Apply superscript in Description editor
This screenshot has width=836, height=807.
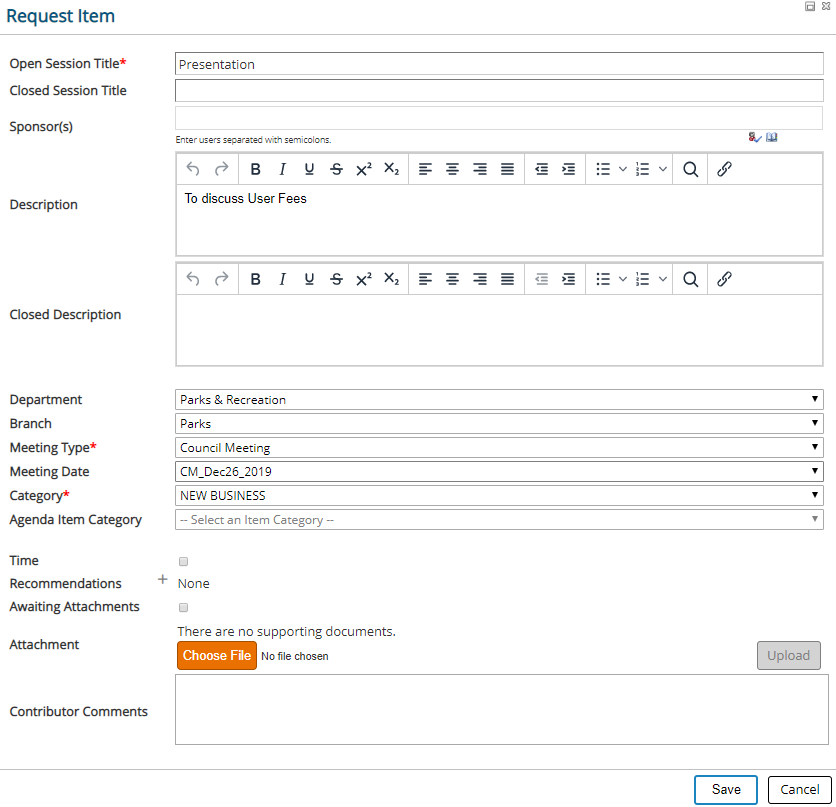(x=364, y=170)
